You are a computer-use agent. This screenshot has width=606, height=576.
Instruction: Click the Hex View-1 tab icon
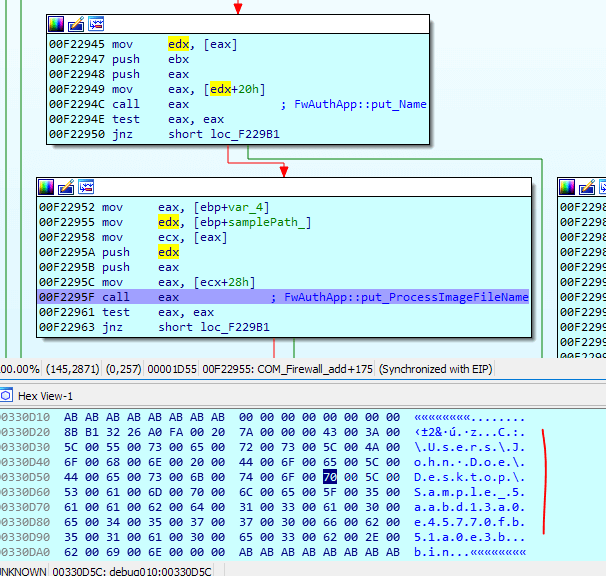6,396
